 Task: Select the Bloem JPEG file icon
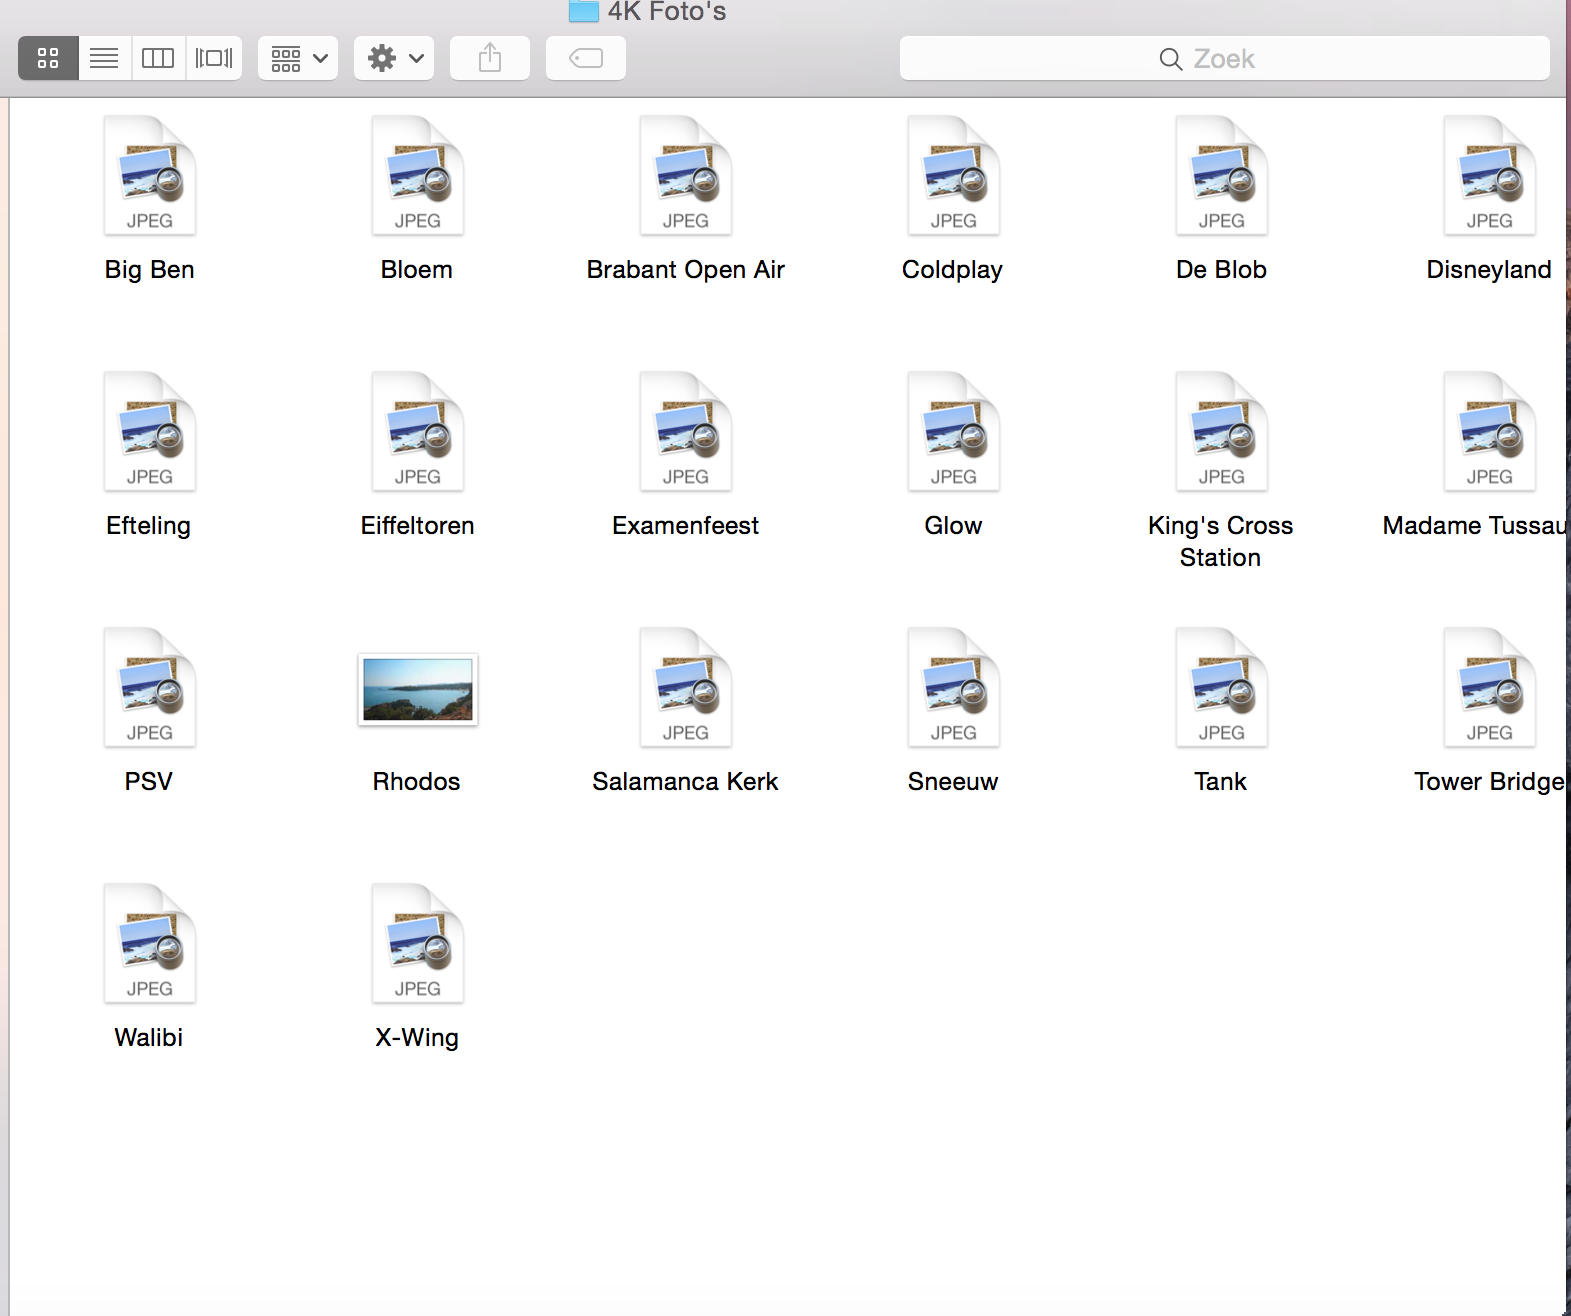418,175
